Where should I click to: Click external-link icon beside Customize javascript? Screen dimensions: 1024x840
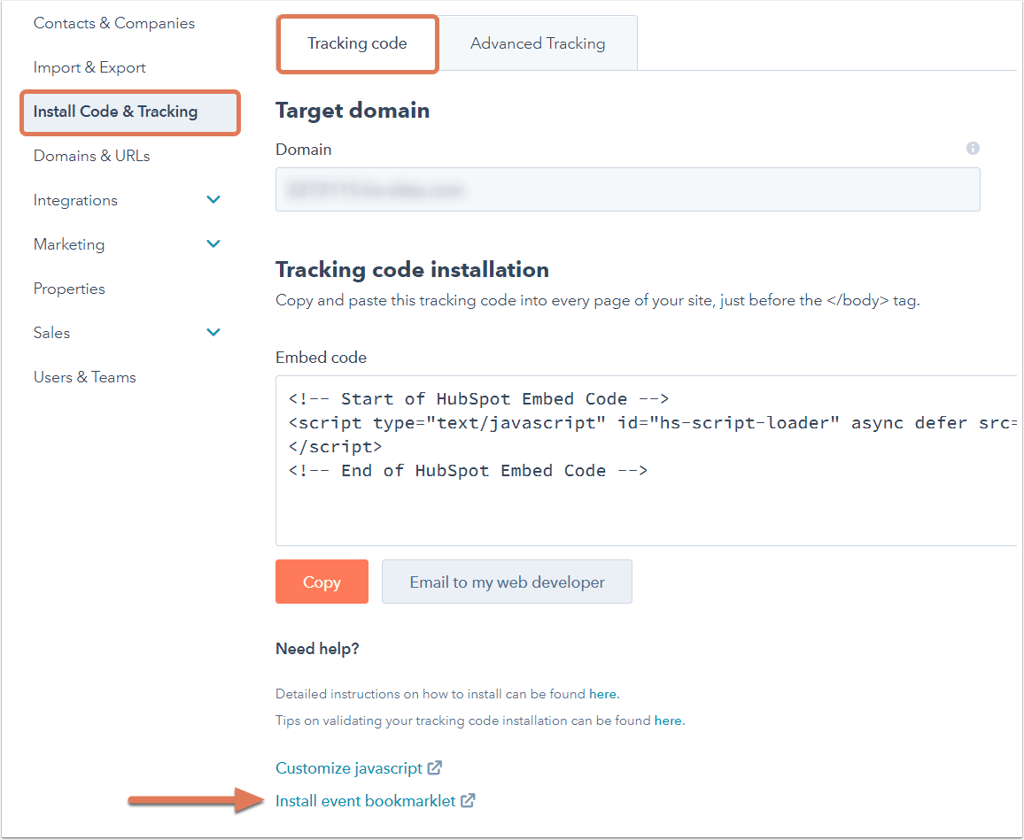(435, 767)
